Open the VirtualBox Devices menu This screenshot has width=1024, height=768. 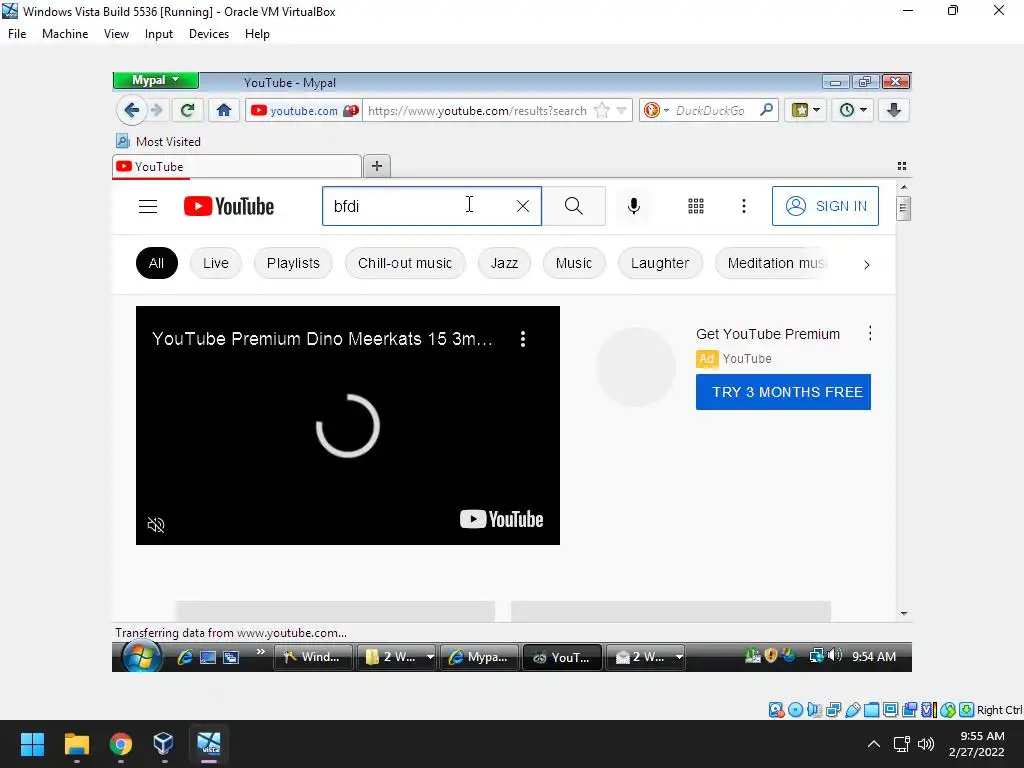[209, 34]
